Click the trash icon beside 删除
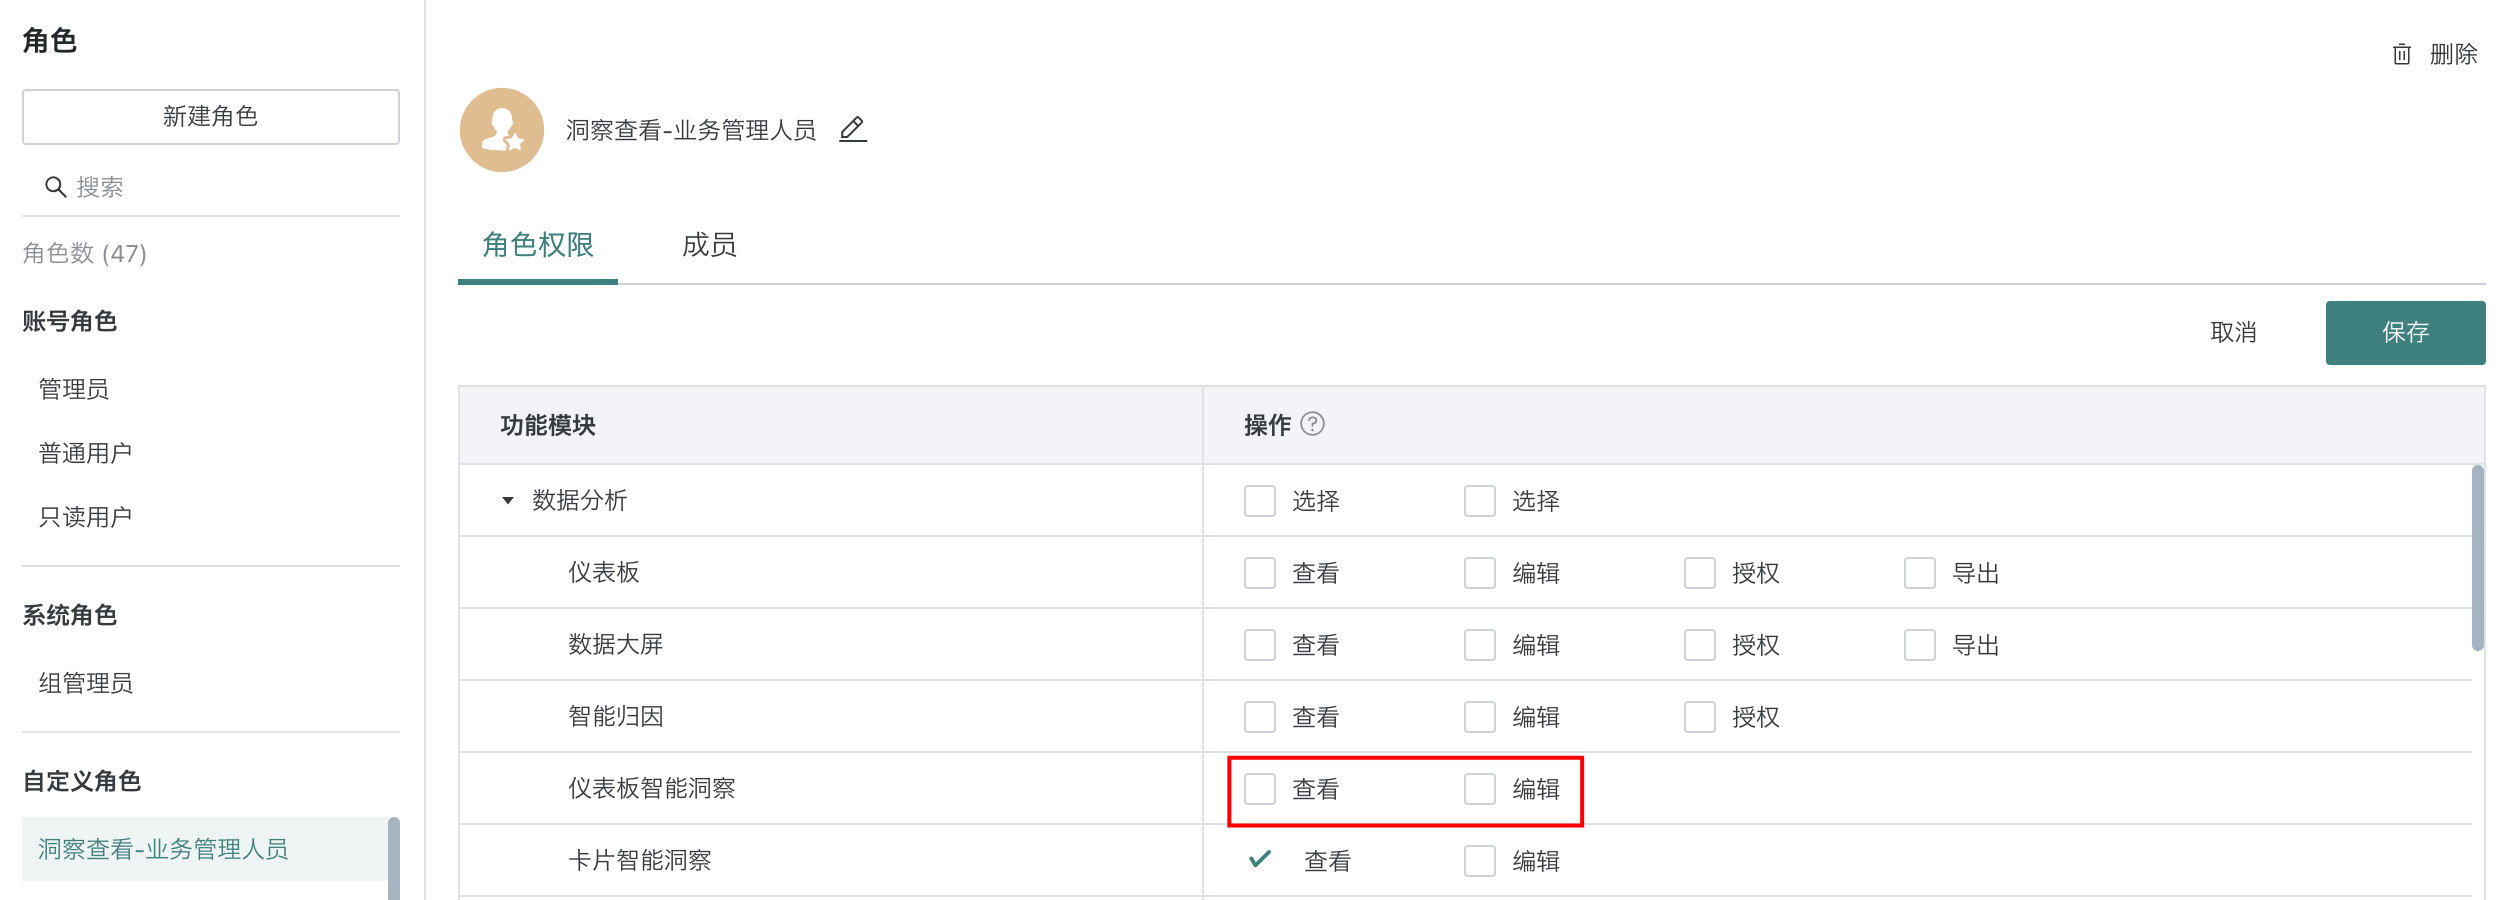The height and width of the screenshot is (900, 2500). point(2401,54)
